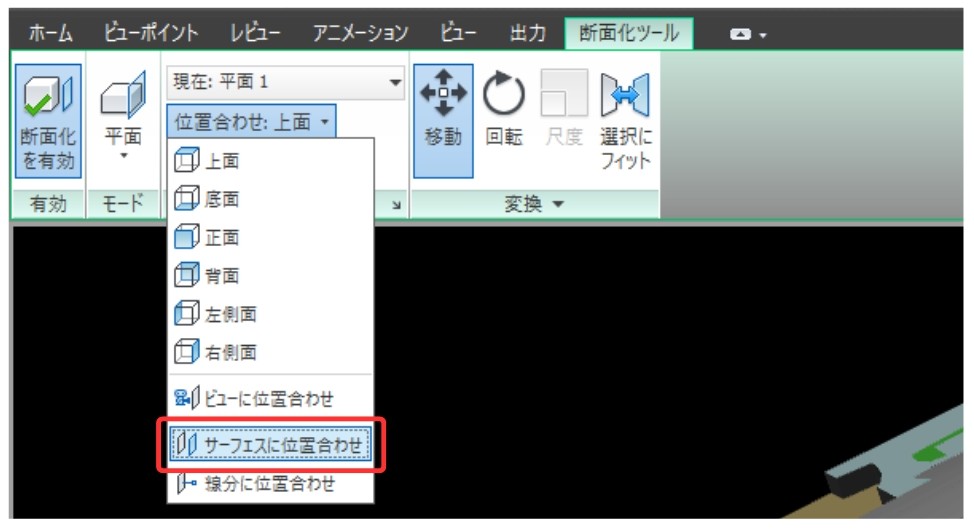Open the ホーム ribbon tab

click(x=50, y=33)
